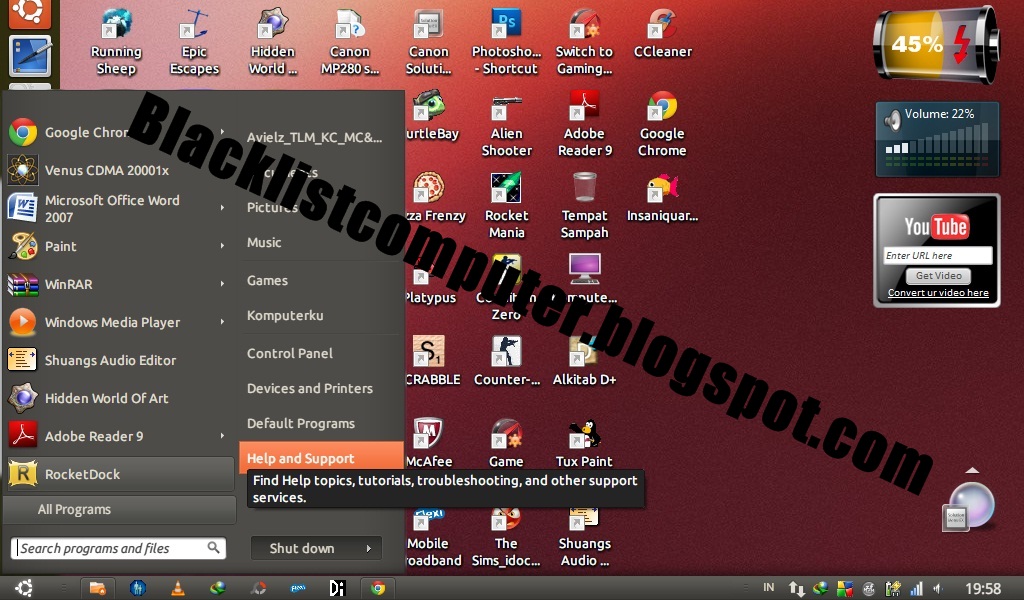Open Game desktop shortcut
This screenshot has width=1024, height=600.
[x=506, y=443]
